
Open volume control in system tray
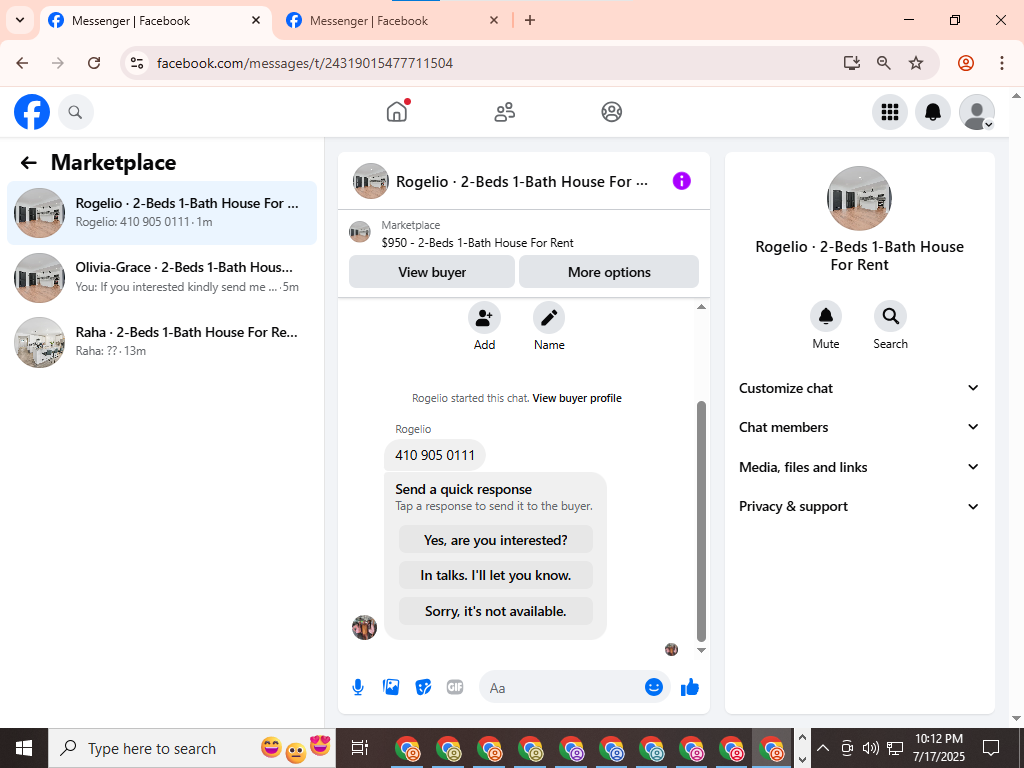click(870, 748)
